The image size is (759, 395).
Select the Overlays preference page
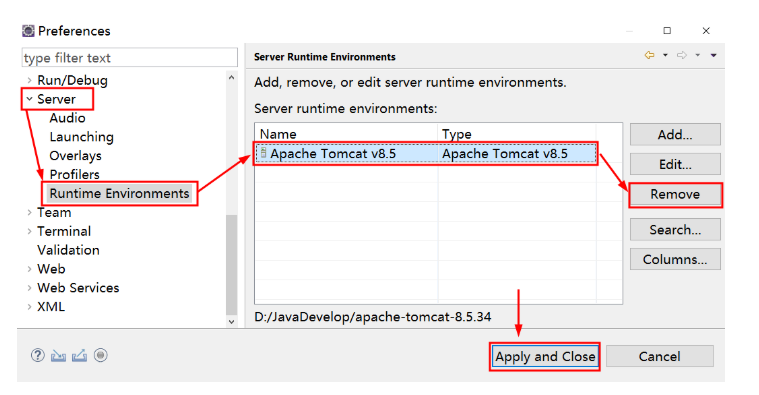tap(76, 156)
